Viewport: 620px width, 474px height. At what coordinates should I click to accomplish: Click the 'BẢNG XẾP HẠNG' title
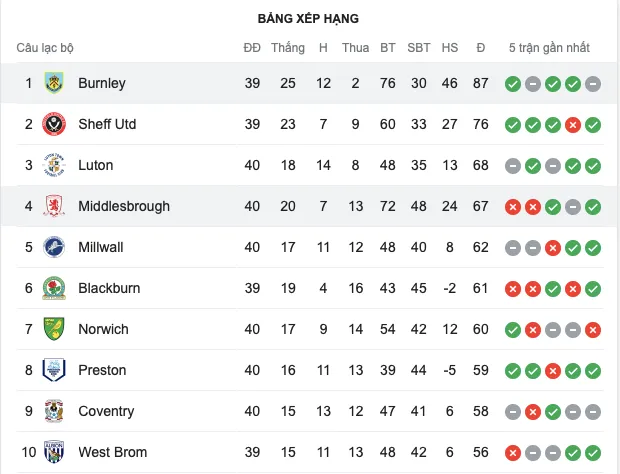pyautogui.click(x=308, y=18)
